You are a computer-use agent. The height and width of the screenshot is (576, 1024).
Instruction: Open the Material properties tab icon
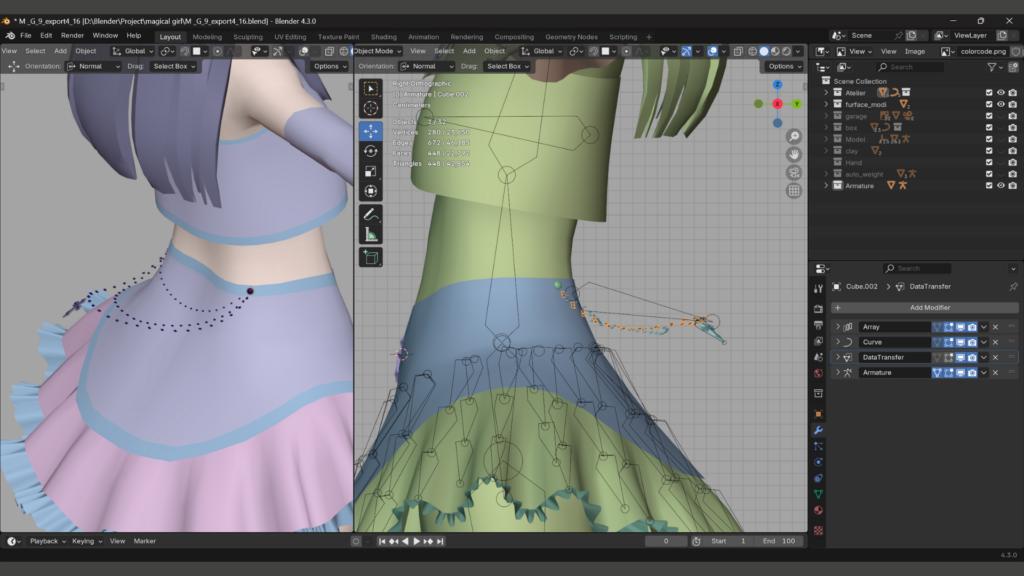click(x=818, y=511)
